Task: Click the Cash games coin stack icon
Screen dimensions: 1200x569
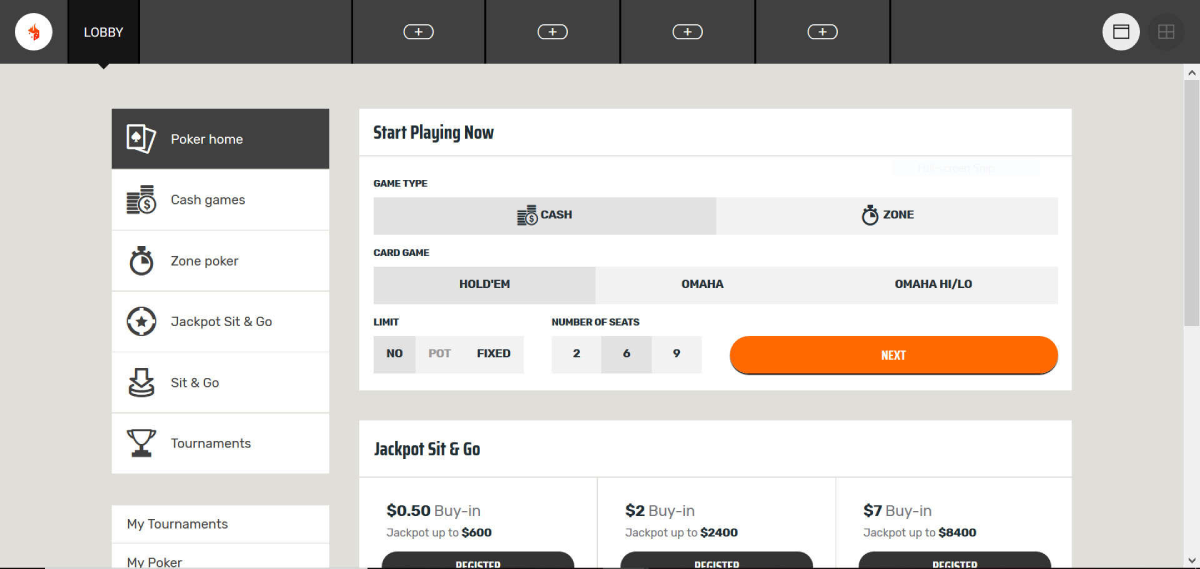Action: 141,200
